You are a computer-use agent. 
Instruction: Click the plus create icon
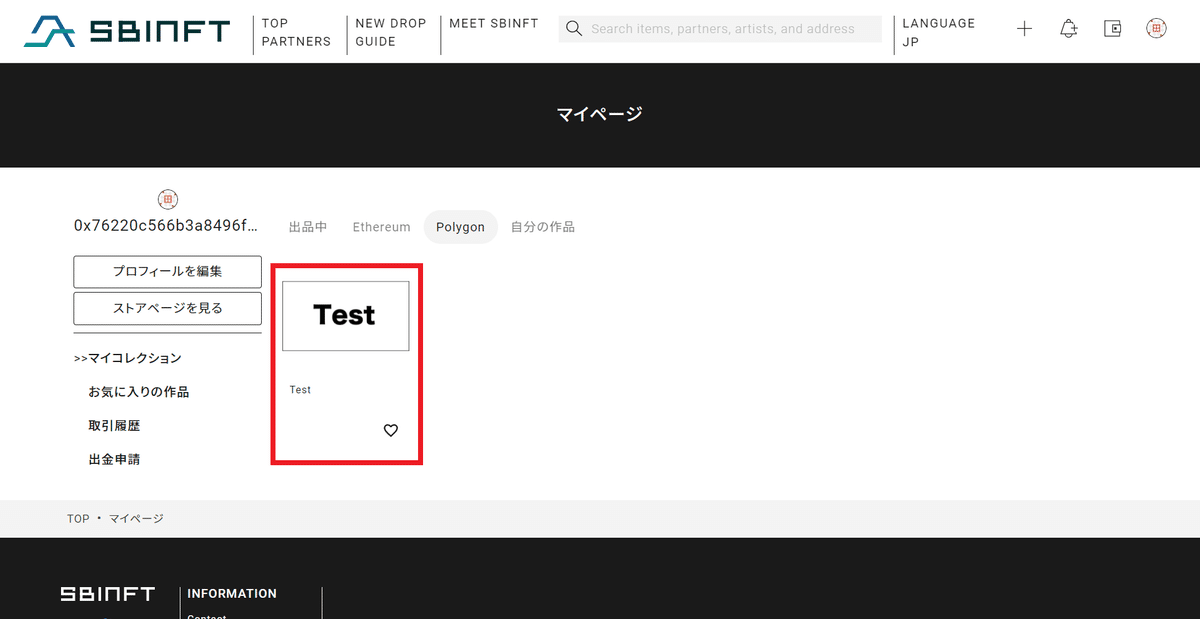click(x=1024, y=29)
